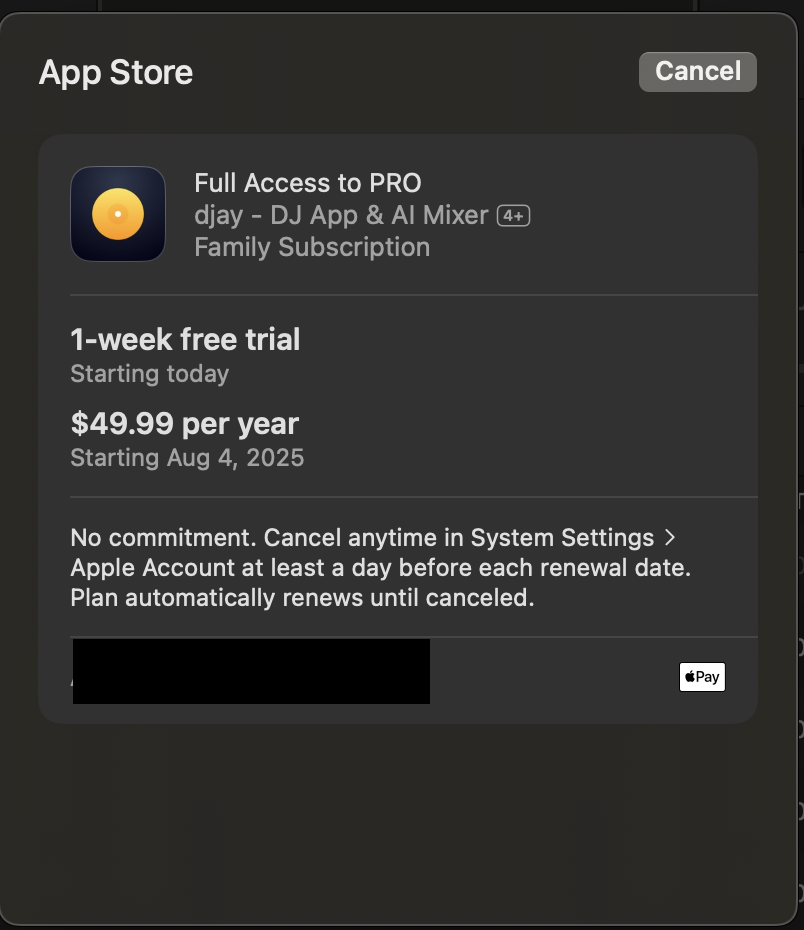Click the Starting today text
The height and width of the screenshot is (930, 804).
click(149, 374)
